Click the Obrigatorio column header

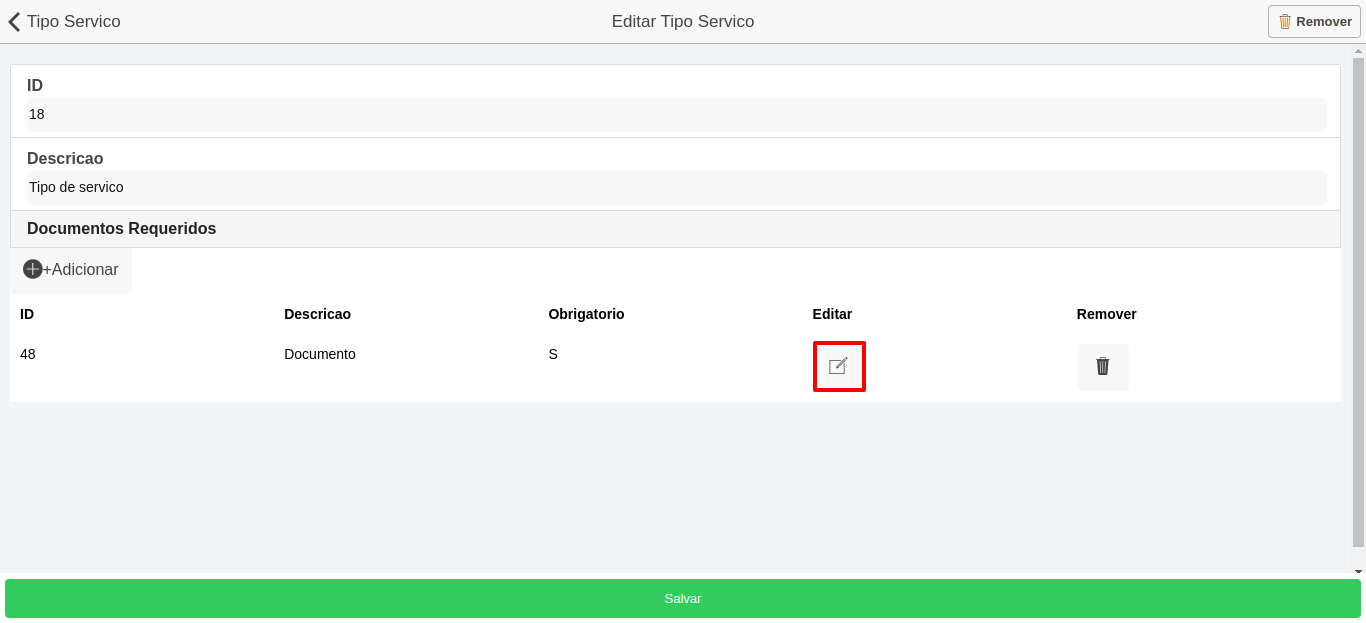tap(586, 314)
